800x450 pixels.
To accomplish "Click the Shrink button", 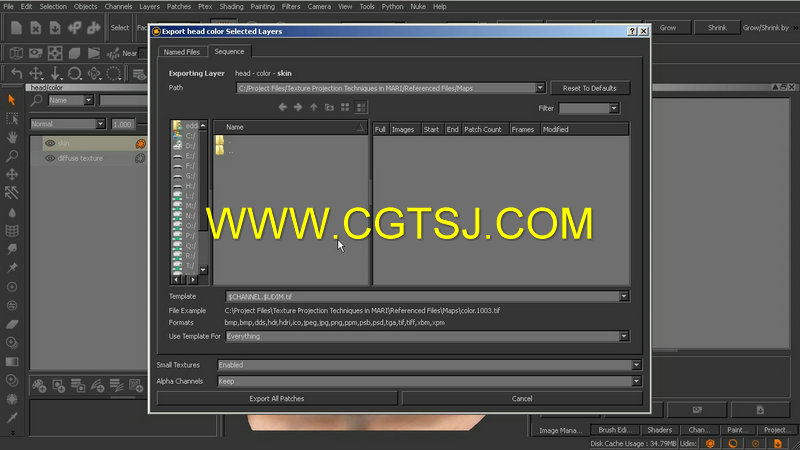I will [x=717, y=28].
